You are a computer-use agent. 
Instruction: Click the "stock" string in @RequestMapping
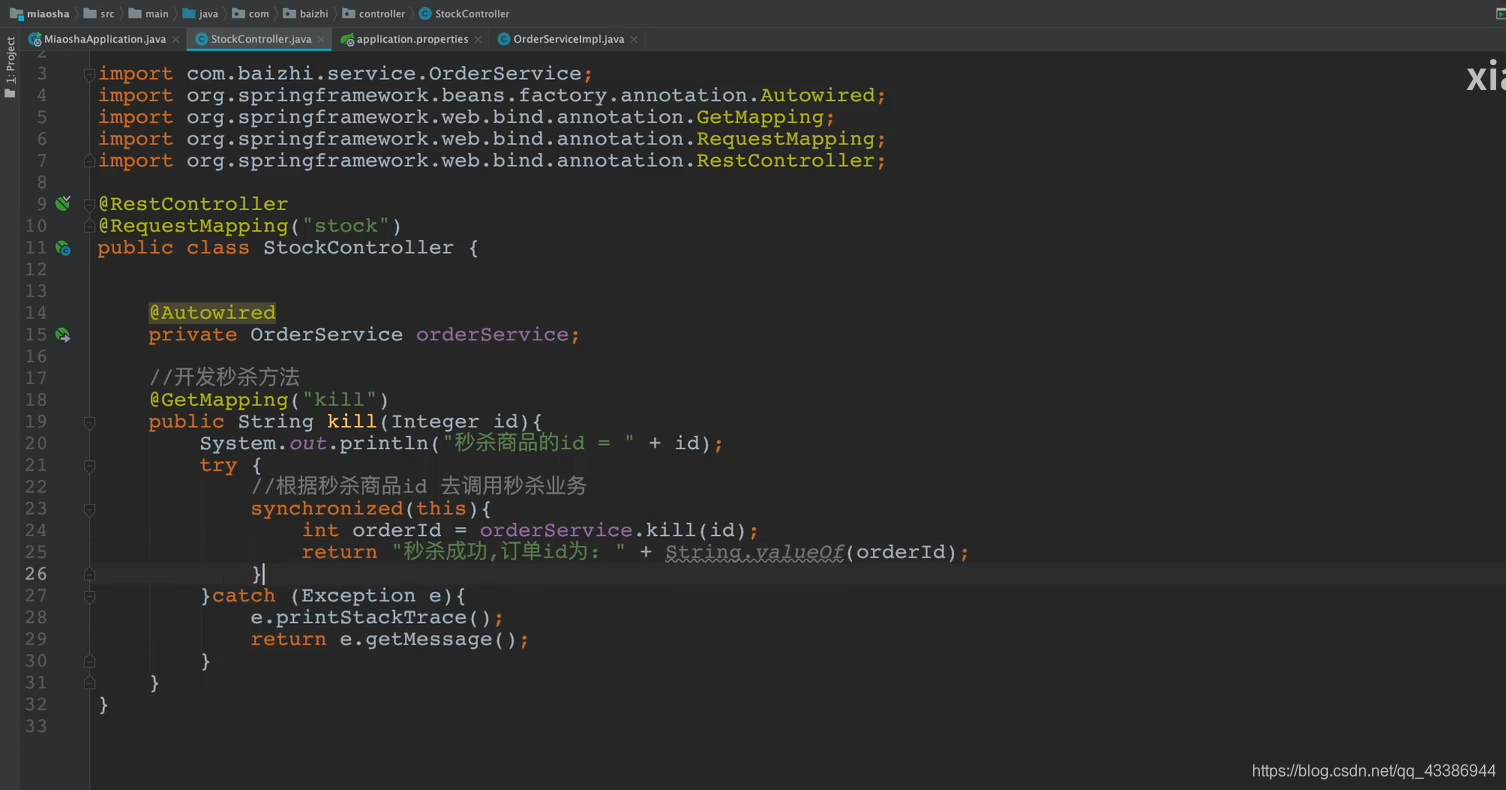(x=346, y=226)
